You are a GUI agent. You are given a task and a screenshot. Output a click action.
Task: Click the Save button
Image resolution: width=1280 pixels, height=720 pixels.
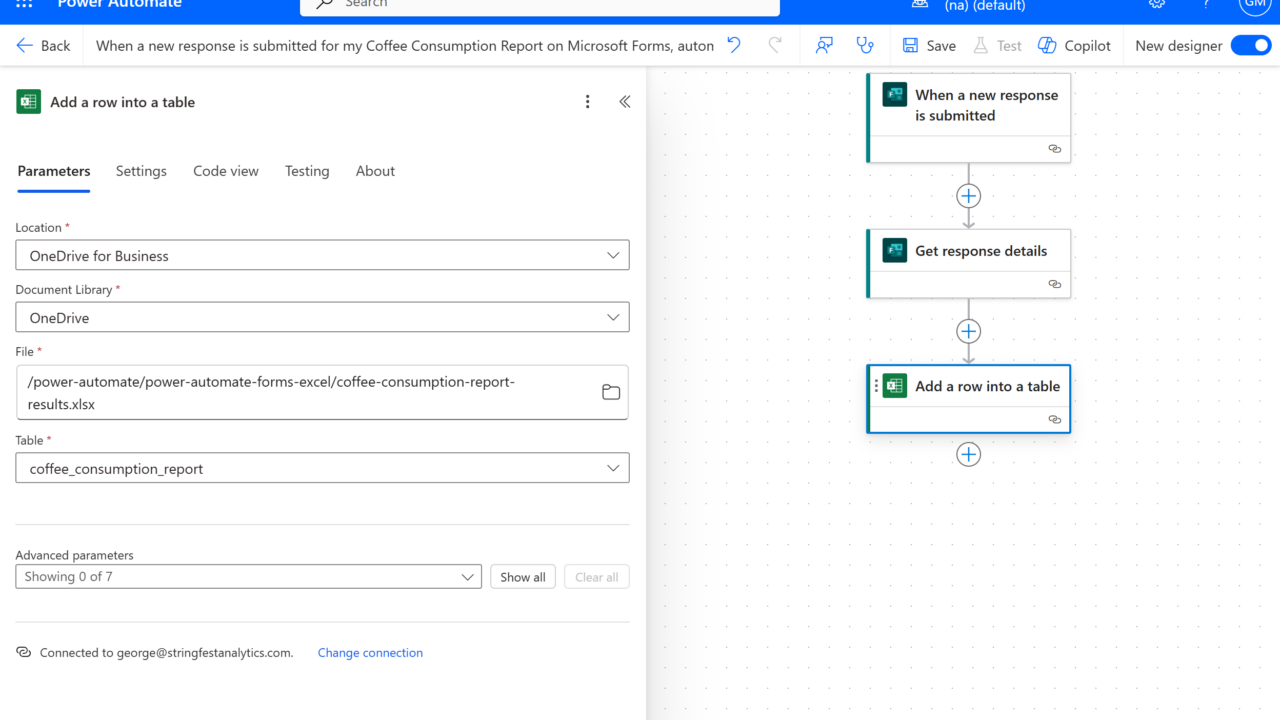[x=929, y=45]
